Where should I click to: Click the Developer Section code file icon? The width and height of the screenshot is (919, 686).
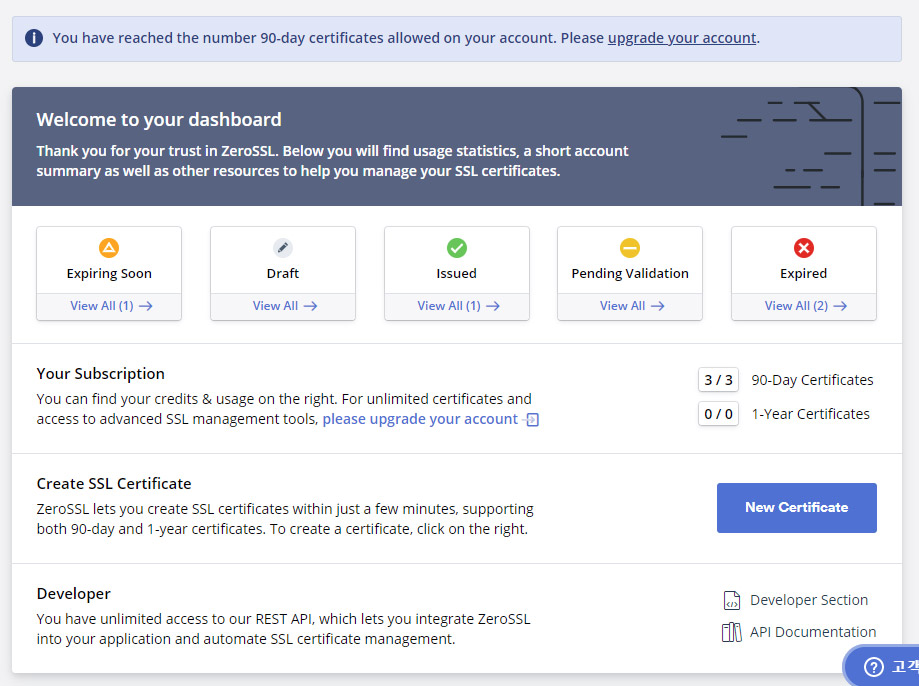tap(731, 600)
